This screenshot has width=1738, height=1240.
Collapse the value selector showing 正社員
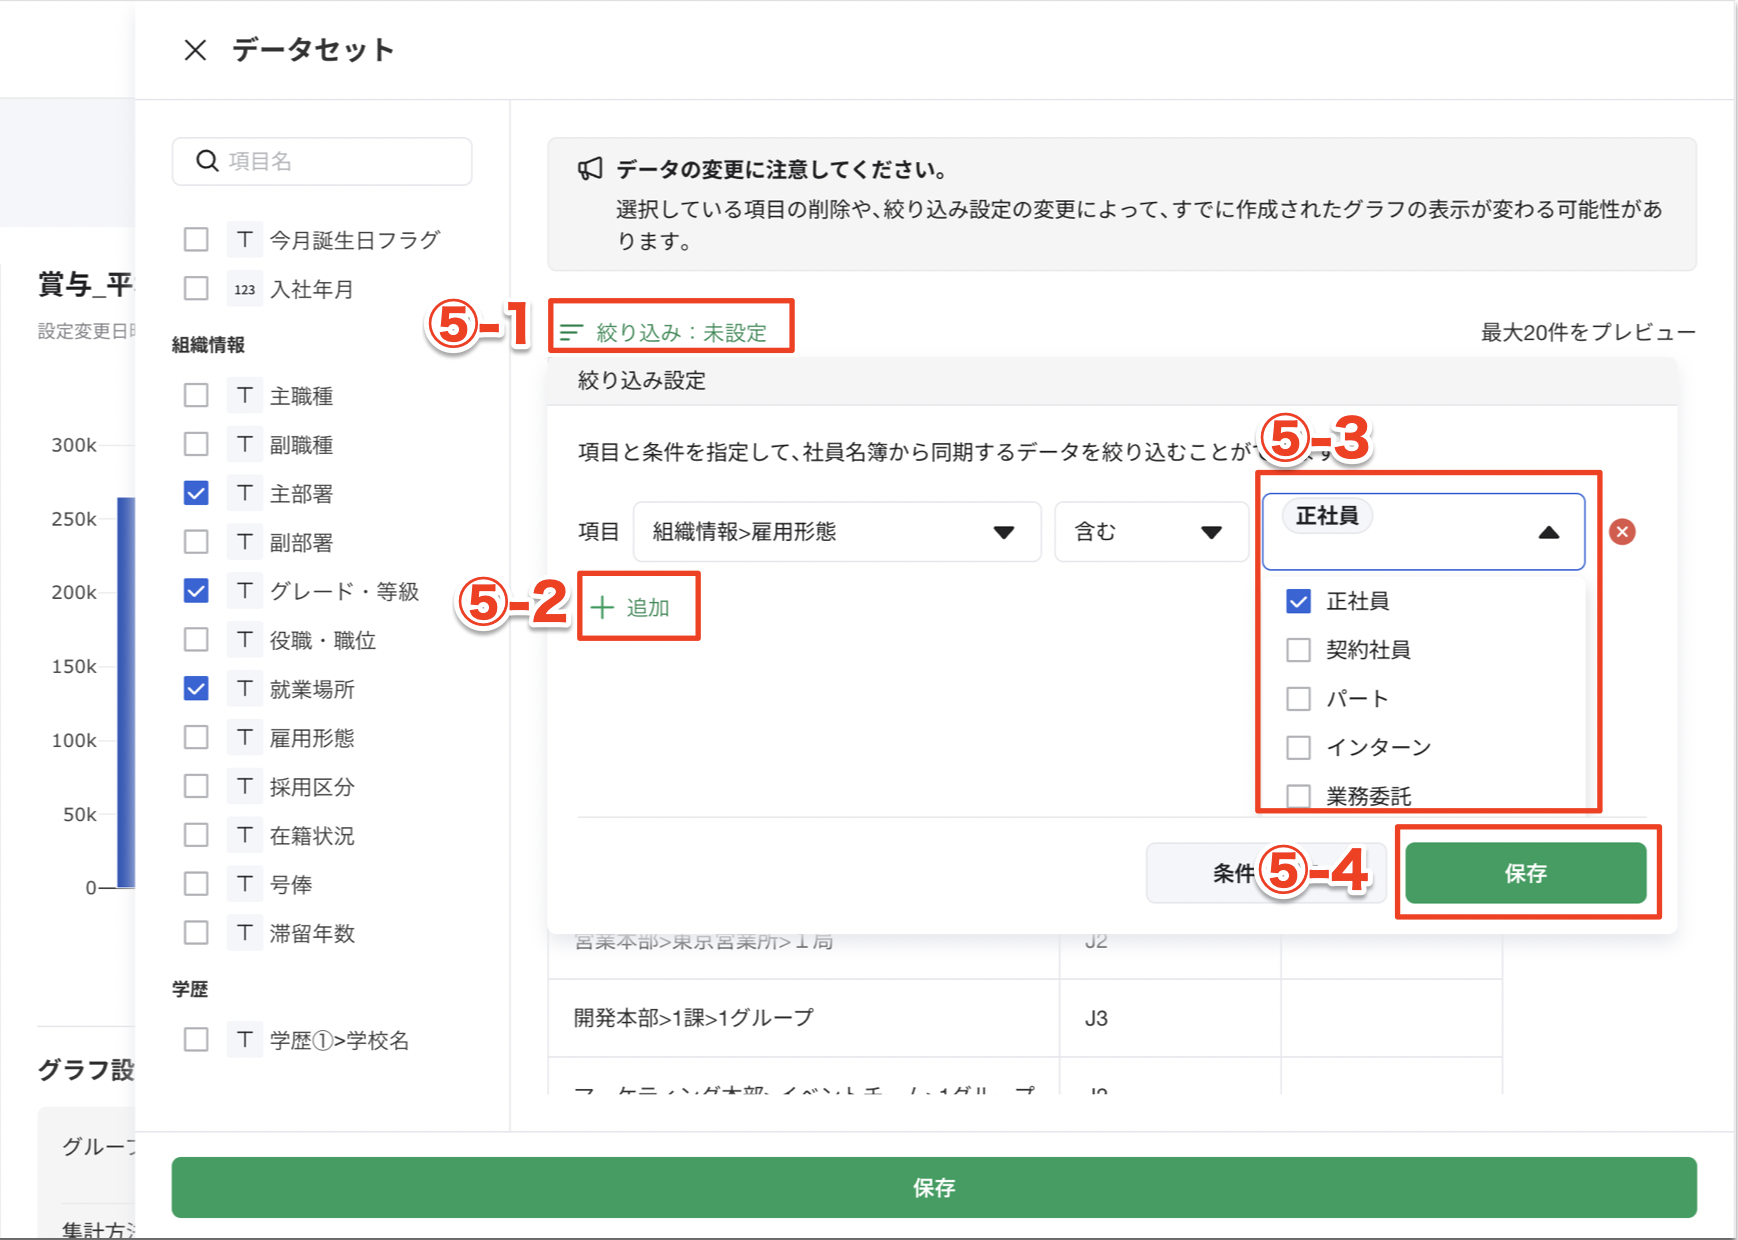click(x=1550, y=532)
